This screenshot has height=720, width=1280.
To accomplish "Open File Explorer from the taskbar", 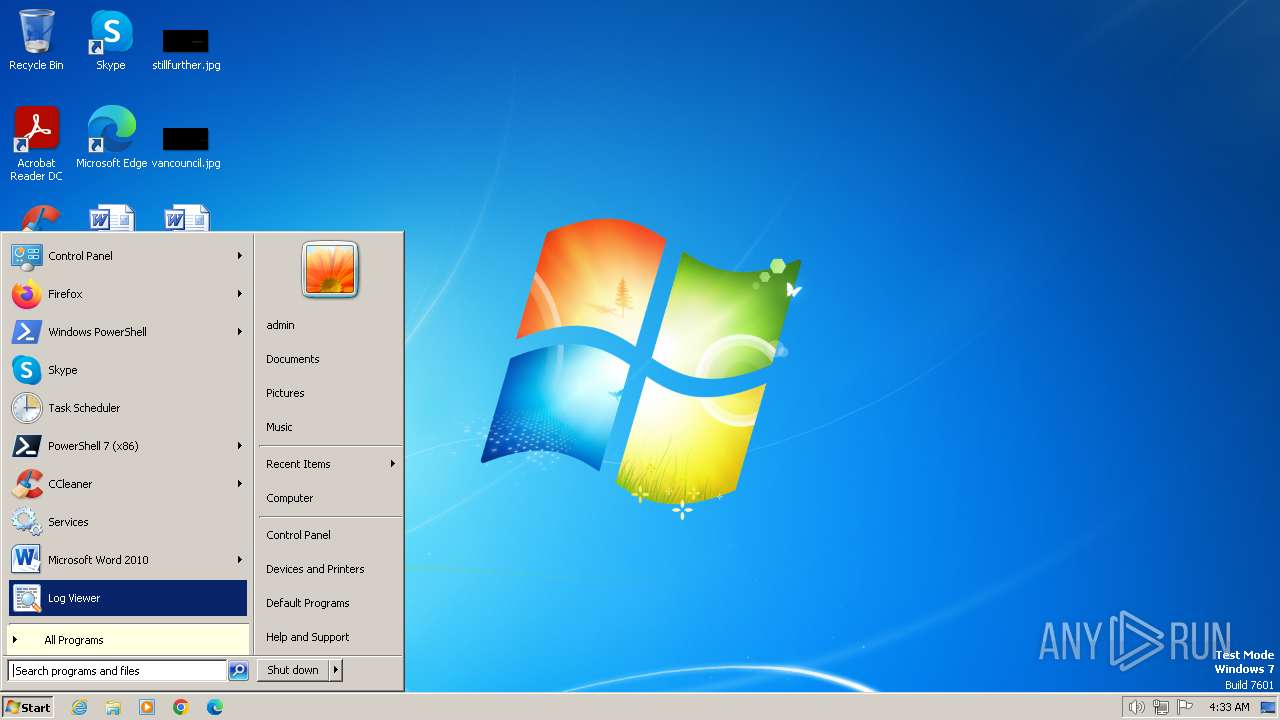I will 113,707.
